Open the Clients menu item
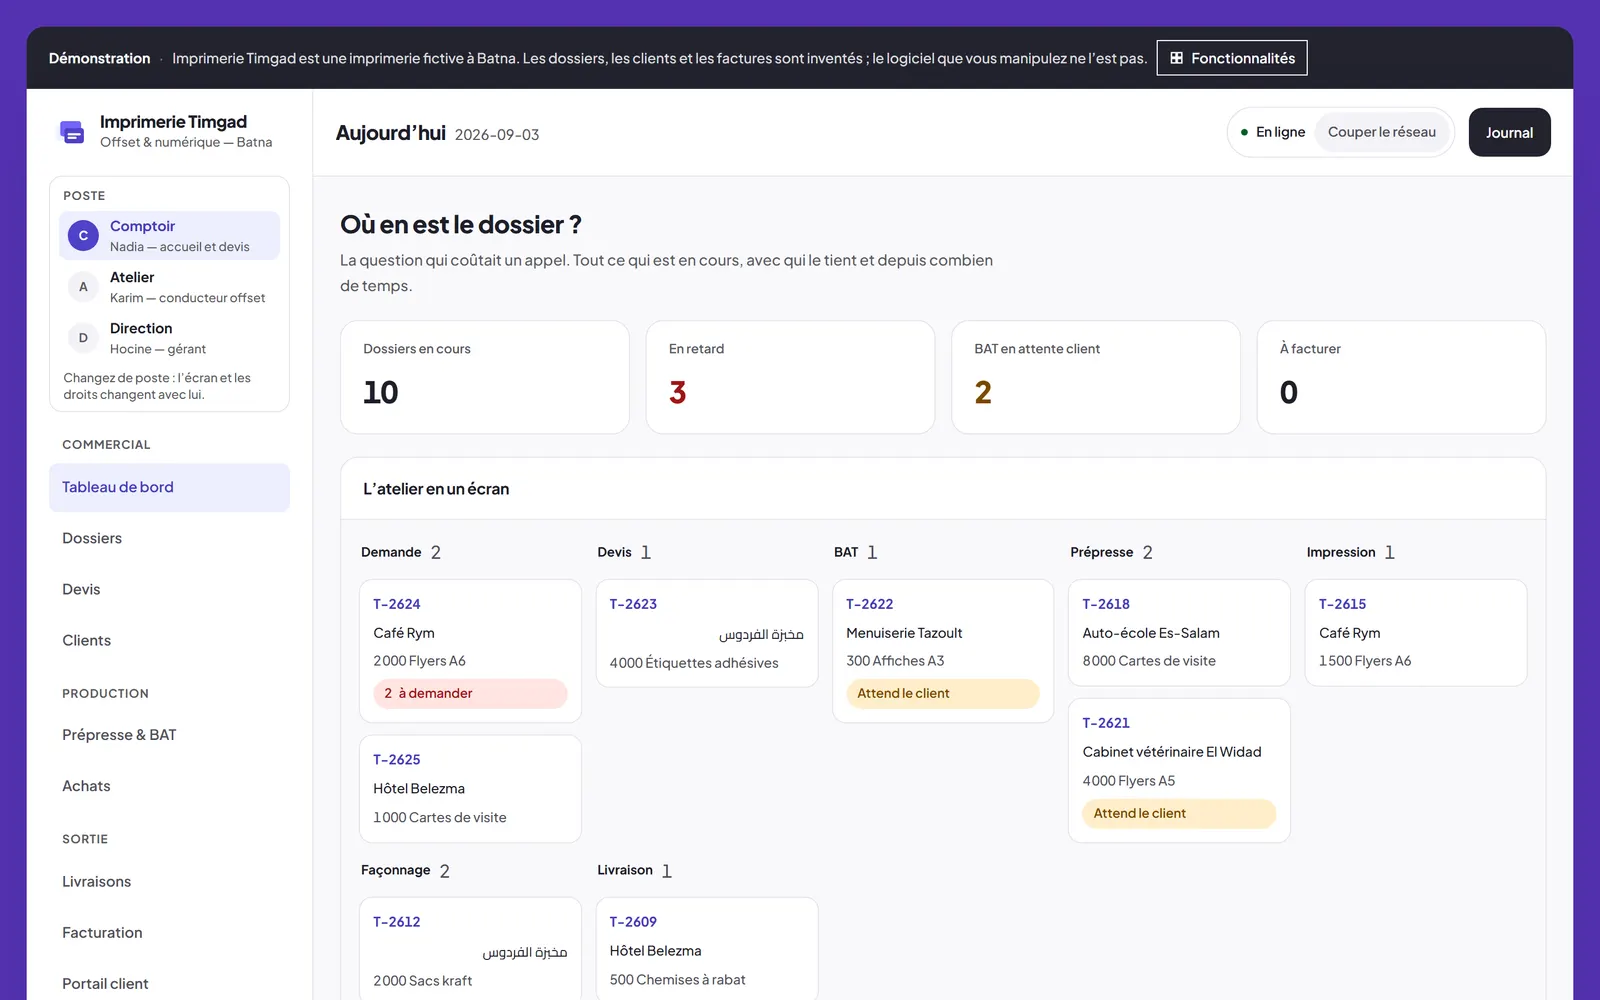Viewport: 1600px width, 1000px height. click(x=169, y=640)
